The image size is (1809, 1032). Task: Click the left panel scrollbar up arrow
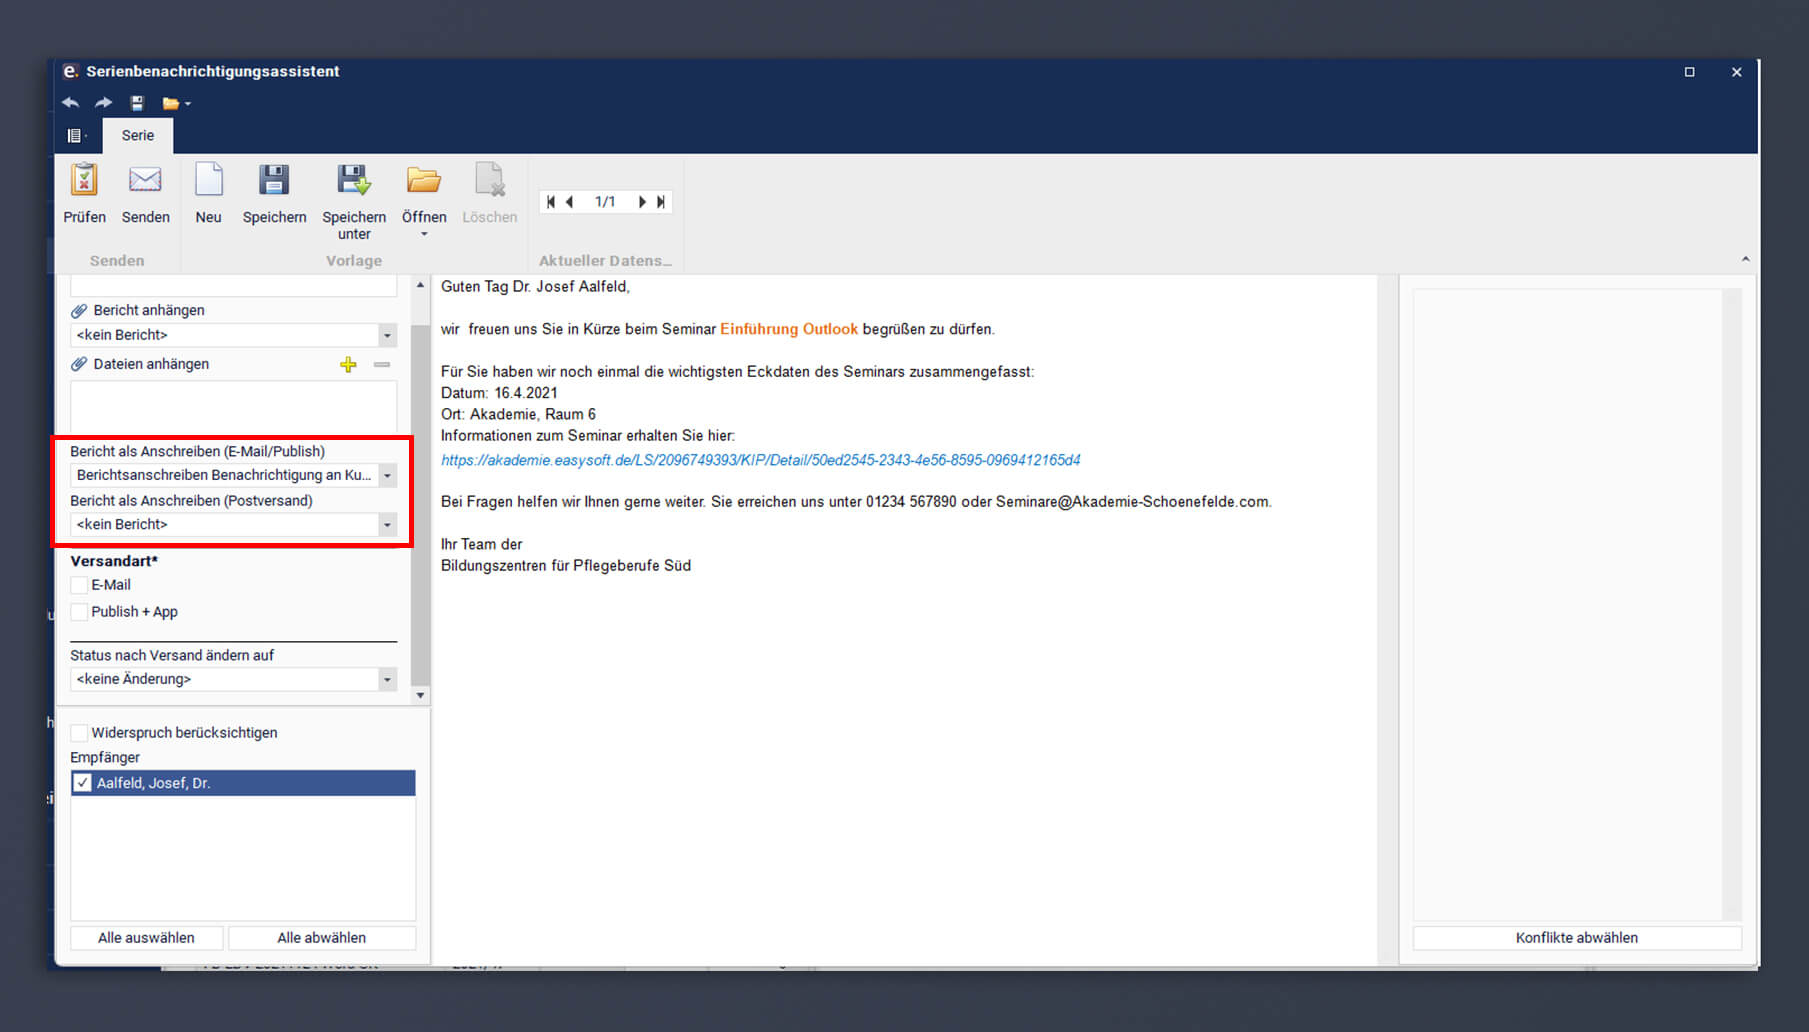click(x=420, y=286)
